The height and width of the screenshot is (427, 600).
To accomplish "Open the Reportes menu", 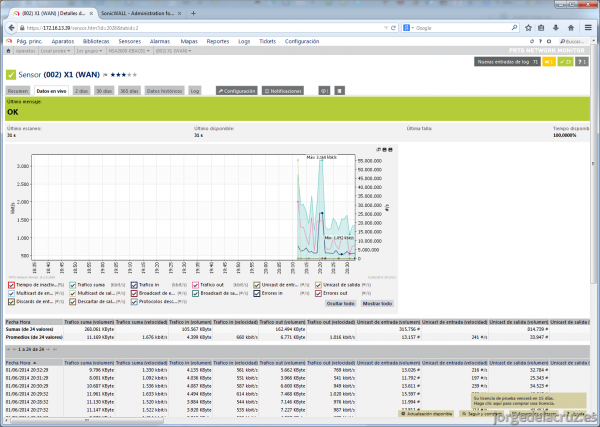I will [218, 41].
